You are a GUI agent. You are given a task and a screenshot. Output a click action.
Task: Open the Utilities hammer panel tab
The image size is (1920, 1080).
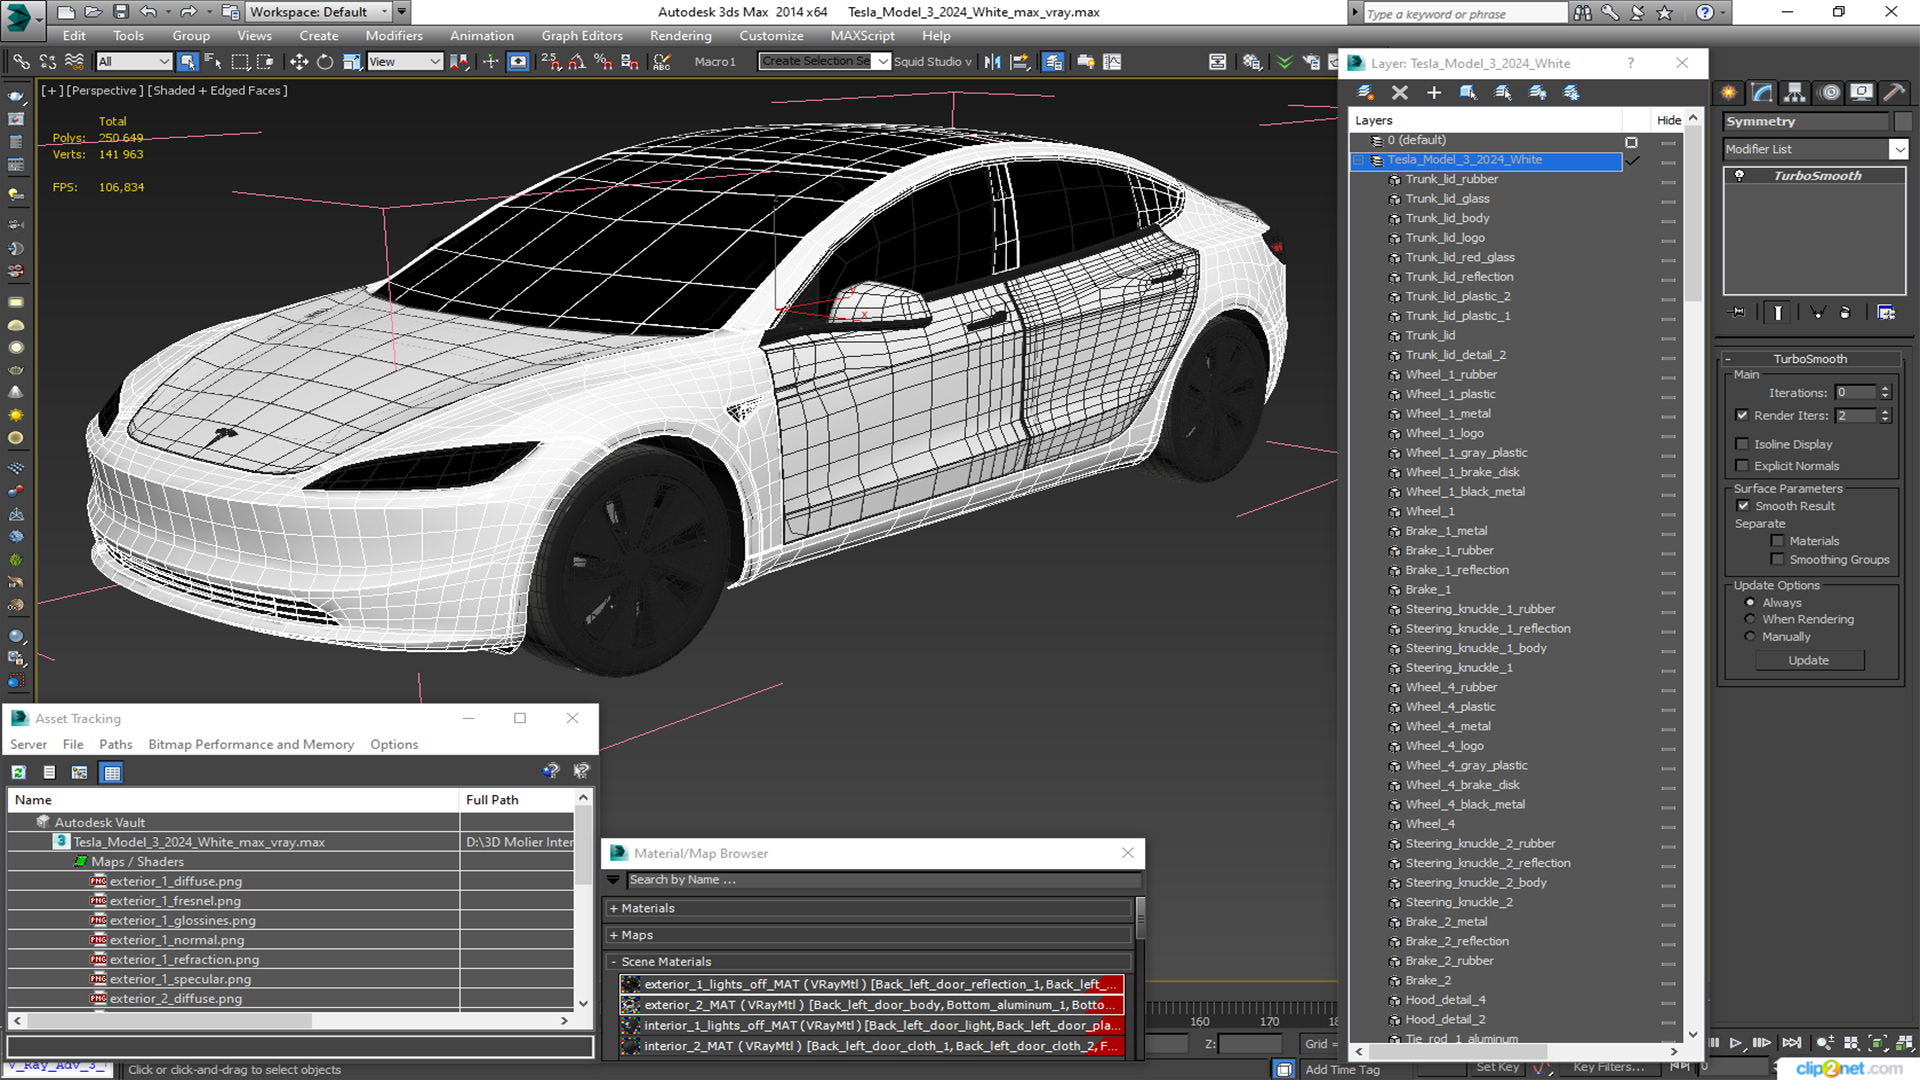click(x=1894, y=92)
